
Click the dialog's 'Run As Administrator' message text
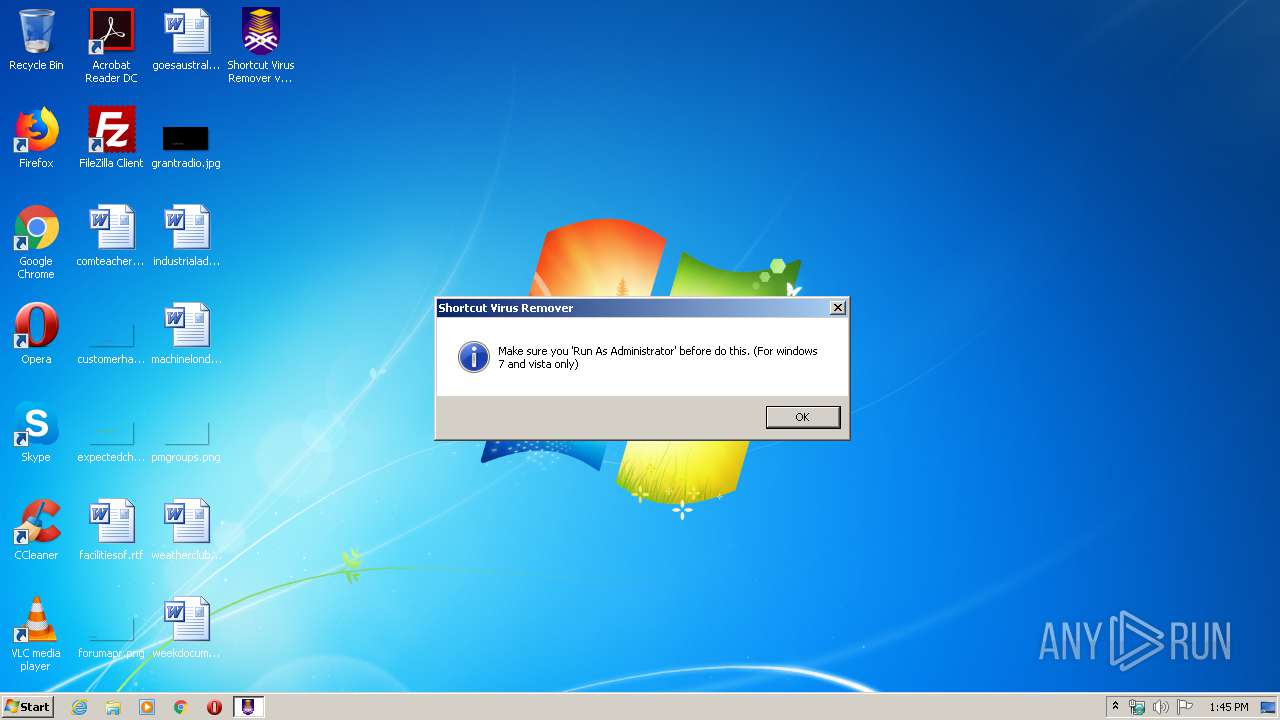tap(658, 357)
